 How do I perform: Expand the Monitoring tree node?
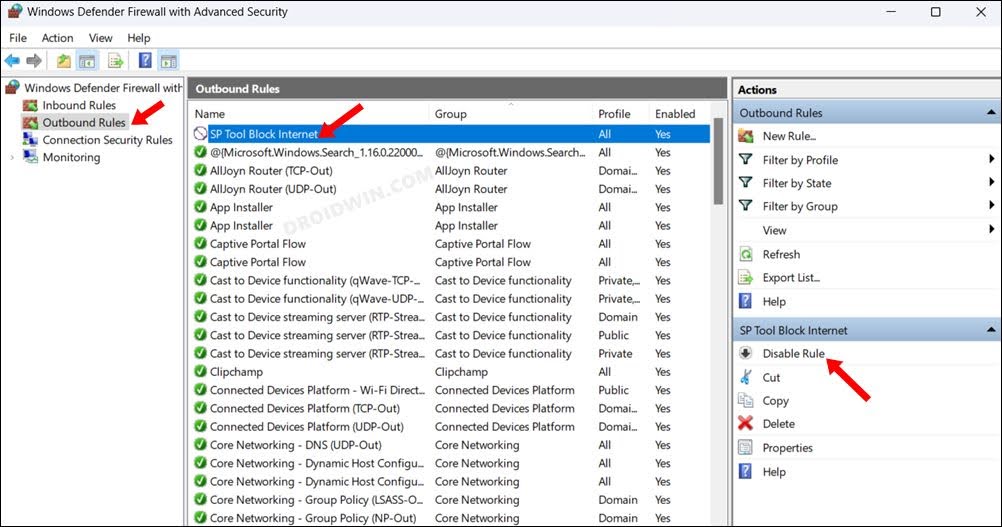click(x=12, y=157)
